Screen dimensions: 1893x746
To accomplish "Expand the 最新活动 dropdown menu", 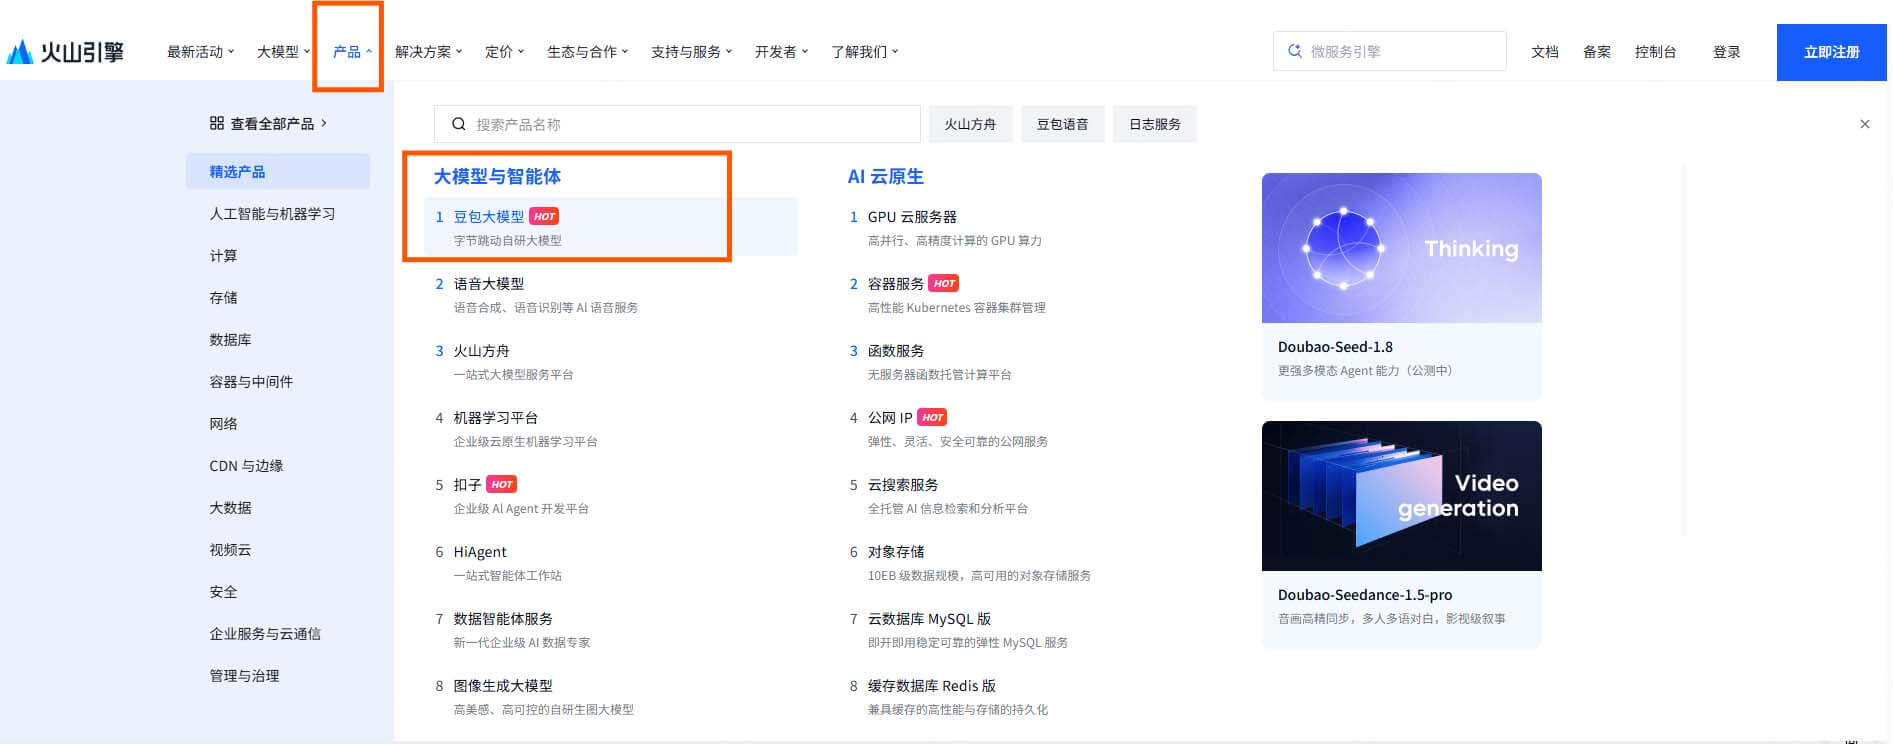I will point(200,52).
